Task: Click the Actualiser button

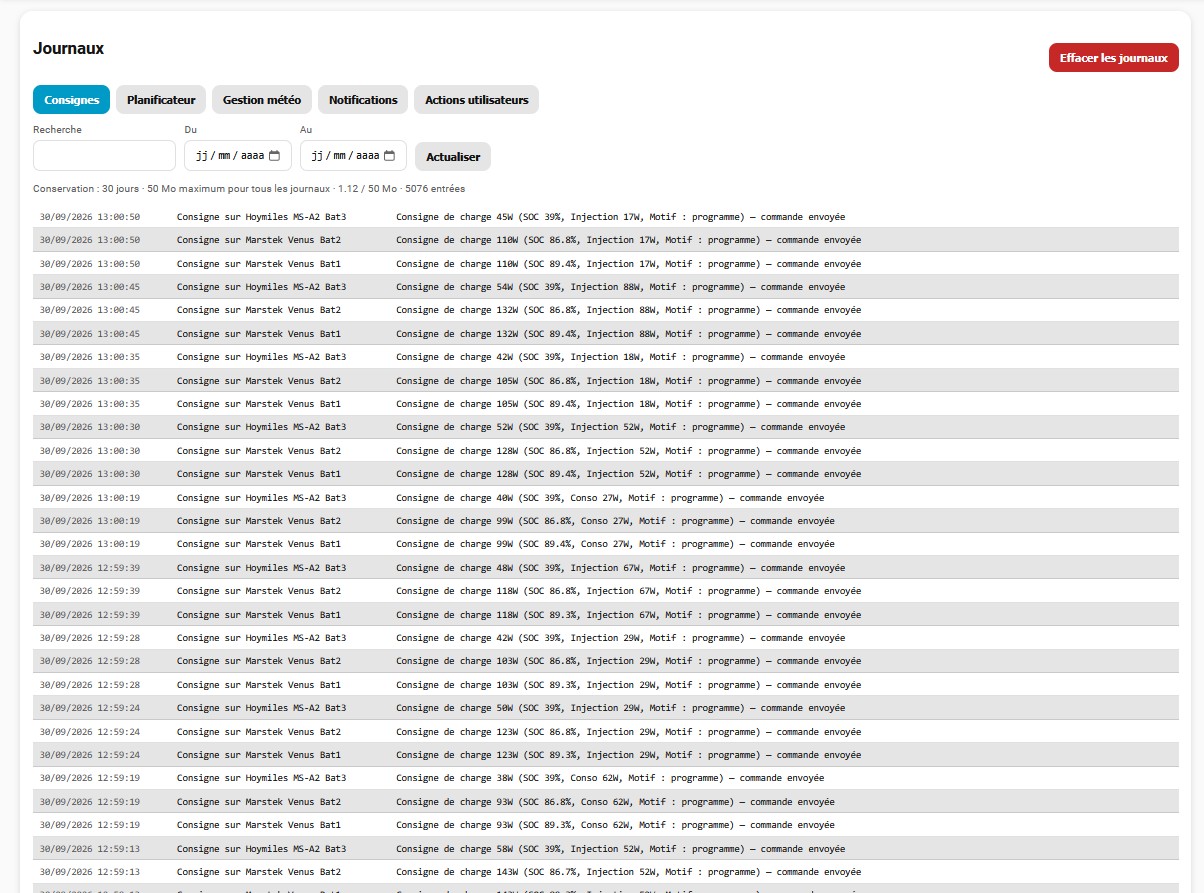Action: (453, 157)
